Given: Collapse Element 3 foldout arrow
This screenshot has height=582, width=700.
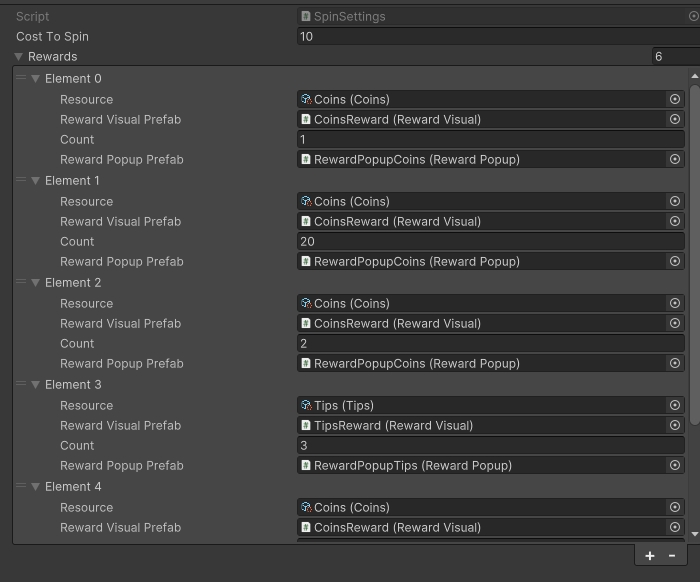Looking at the screenshot, I should tap(36, 385).
